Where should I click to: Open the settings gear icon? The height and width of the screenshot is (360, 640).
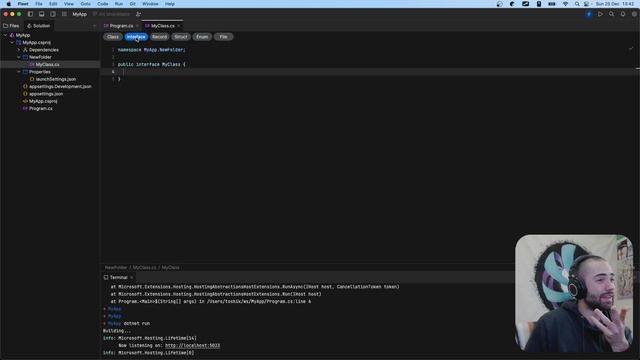click(x=634, y=14)
